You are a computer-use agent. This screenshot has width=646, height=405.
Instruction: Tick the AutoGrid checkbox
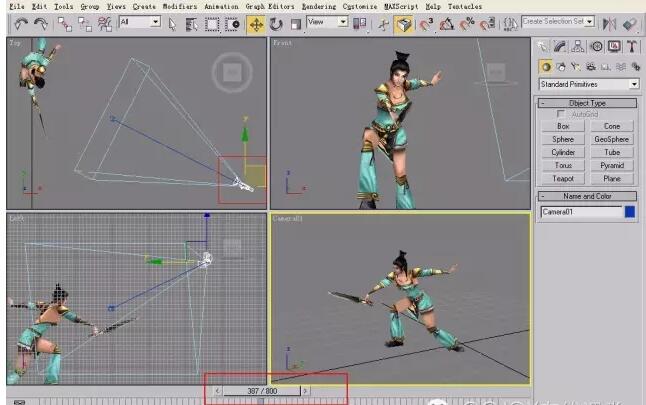561,114
